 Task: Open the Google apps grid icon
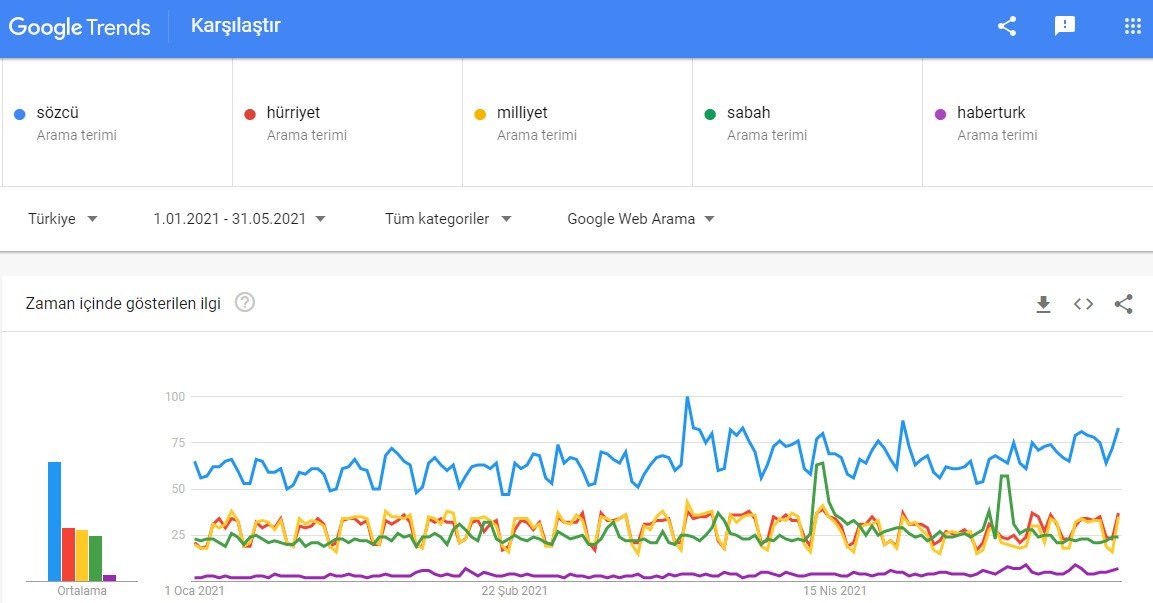1132,26
